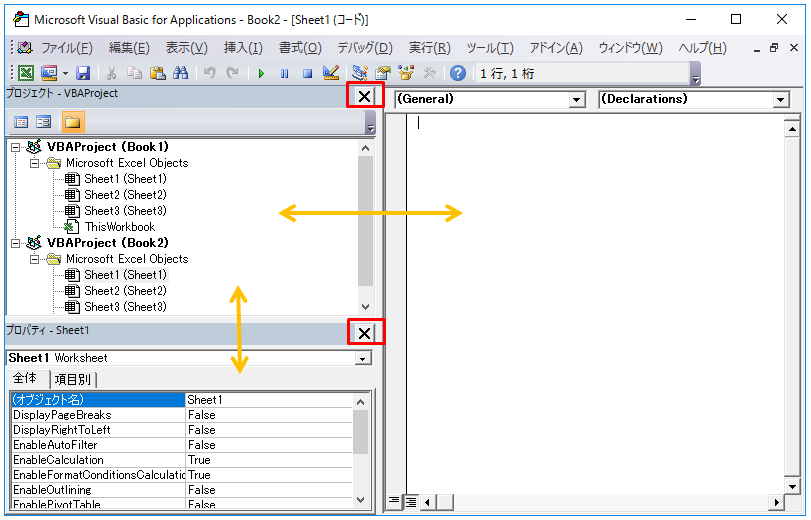Open dropdown arrow beside Insert UserForm icon
The image size is (811, 520).
65,73
